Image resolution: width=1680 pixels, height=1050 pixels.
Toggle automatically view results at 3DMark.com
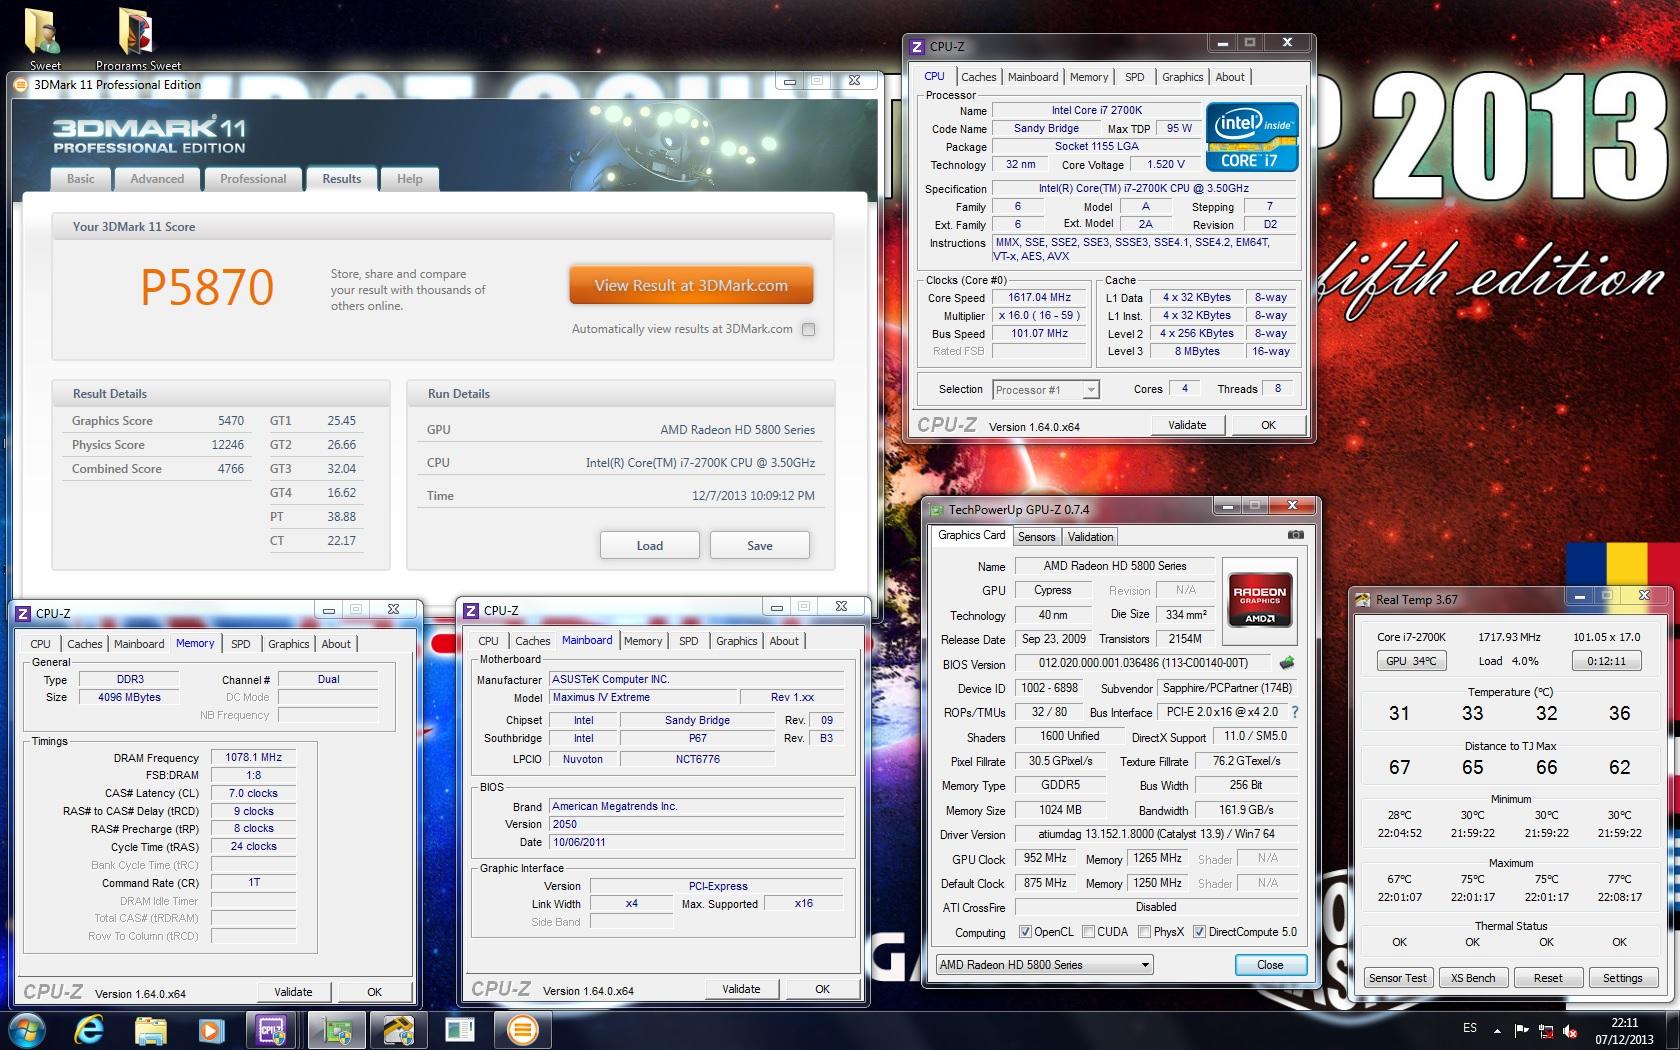808,329
